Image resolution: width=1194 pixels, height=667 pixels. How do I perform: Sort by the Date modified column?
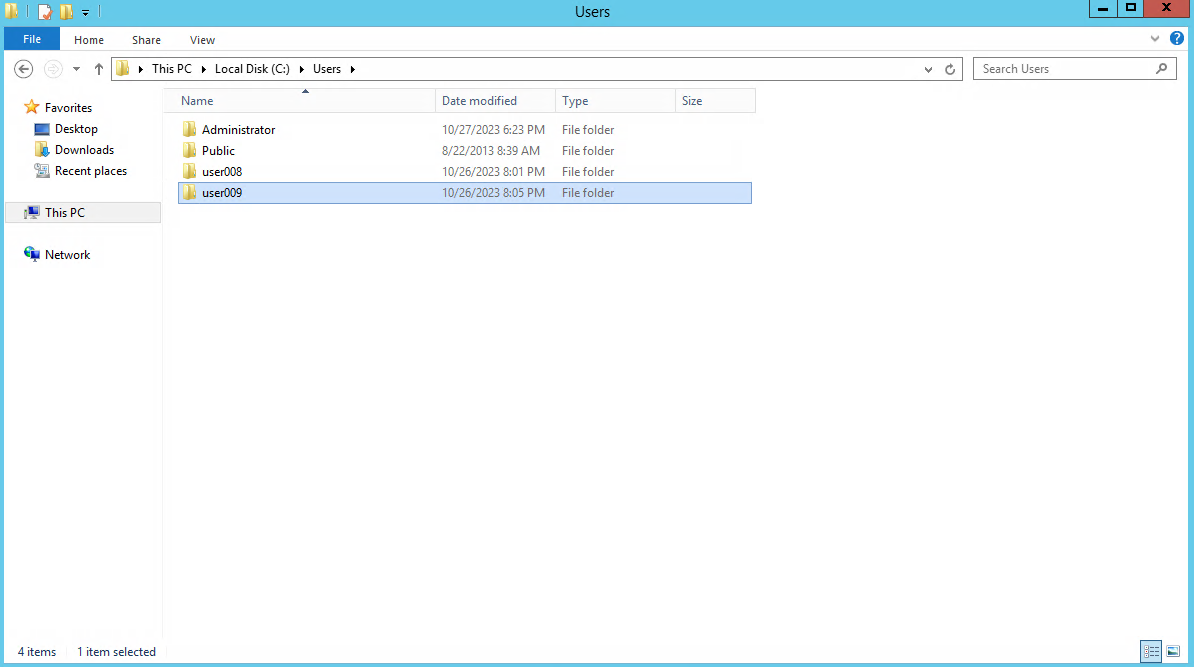(x=495, y=101)
